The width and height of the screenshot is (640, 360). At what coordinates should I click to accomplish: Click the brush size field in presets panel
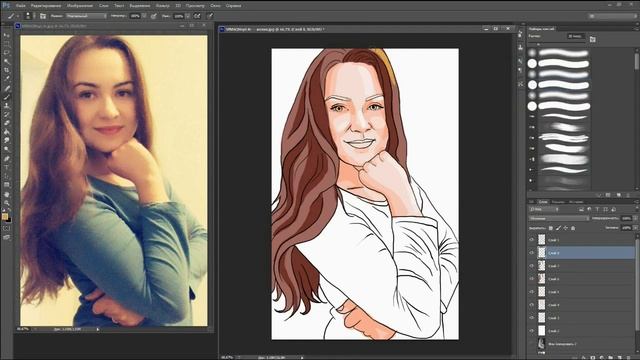tap(576, 36)
